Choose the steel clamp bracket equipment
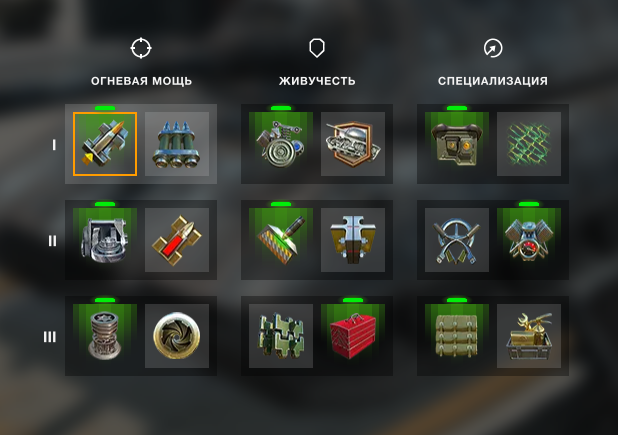 tap(353, 240)
